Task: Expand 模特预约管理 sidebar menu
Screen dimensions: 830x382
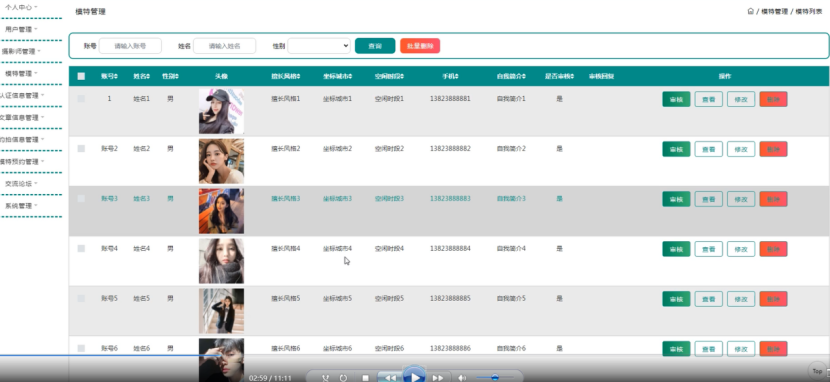Action: pyautogui.click(x=22, y=162)
